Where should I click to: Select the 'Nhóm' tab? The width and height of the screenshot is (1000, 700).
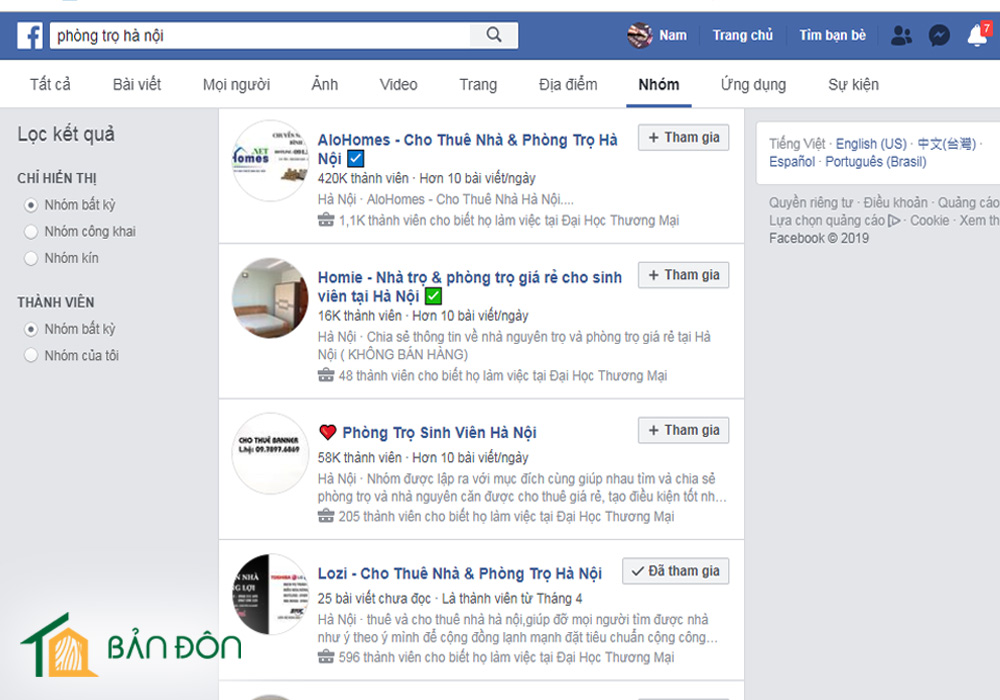click(x=659, y=85)
